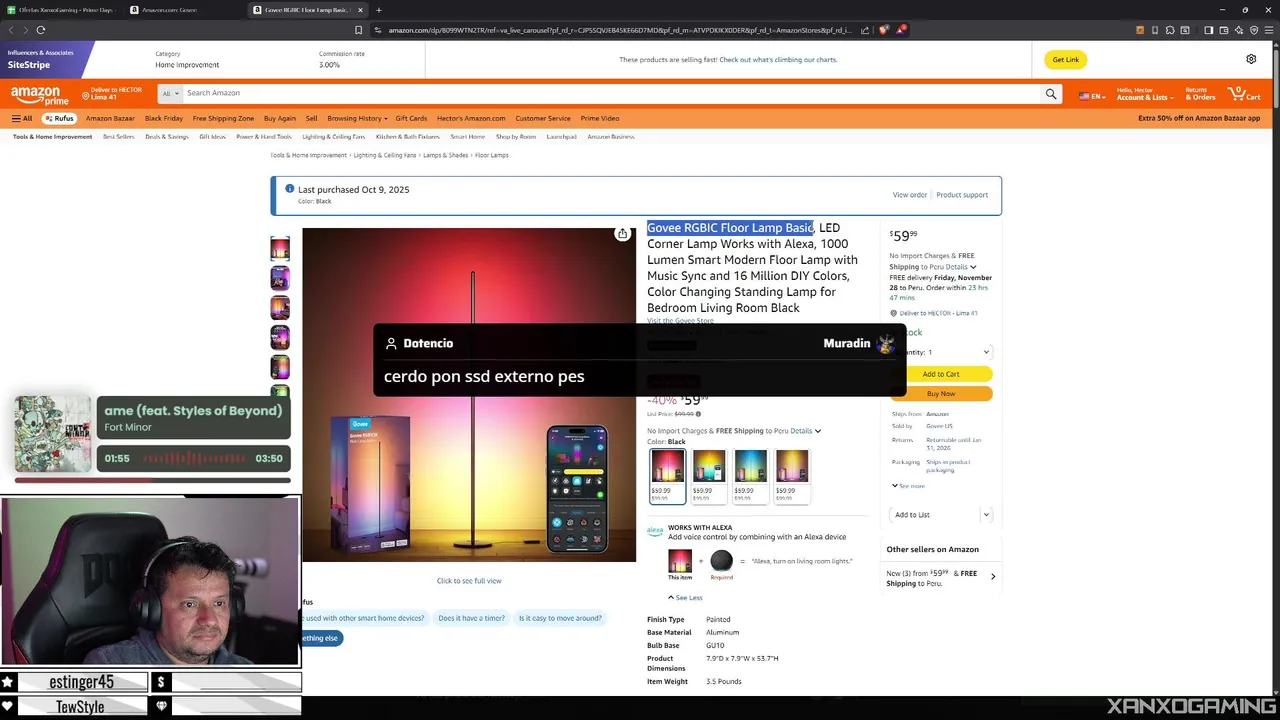This screenshot has width=1280, height=720.
Task: Expand Details in the buy box shipping info
Action: point(960,267)
